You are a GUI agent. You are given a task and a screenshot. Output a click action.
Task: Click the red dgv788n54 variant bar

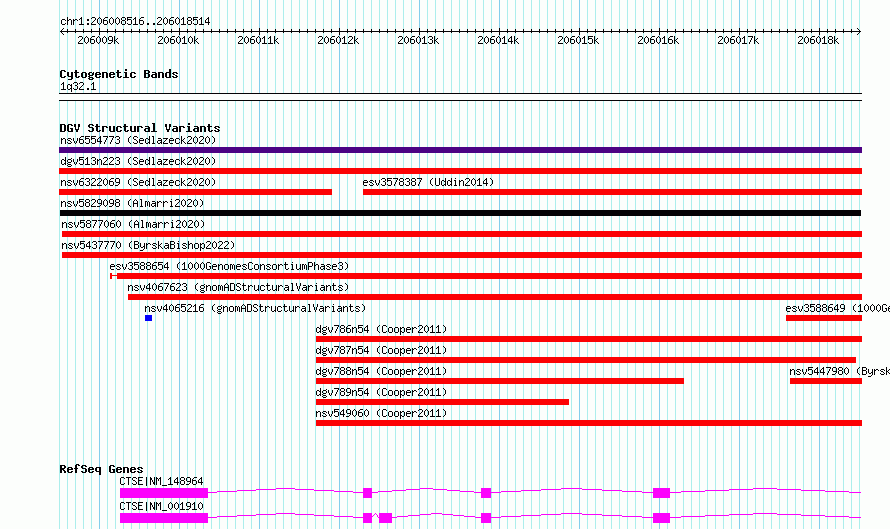[499, 381]
